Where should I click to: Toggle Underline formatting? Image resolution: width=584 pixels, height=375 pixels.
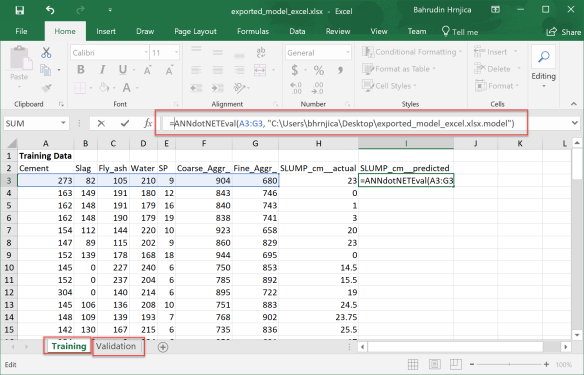(123, 70)
